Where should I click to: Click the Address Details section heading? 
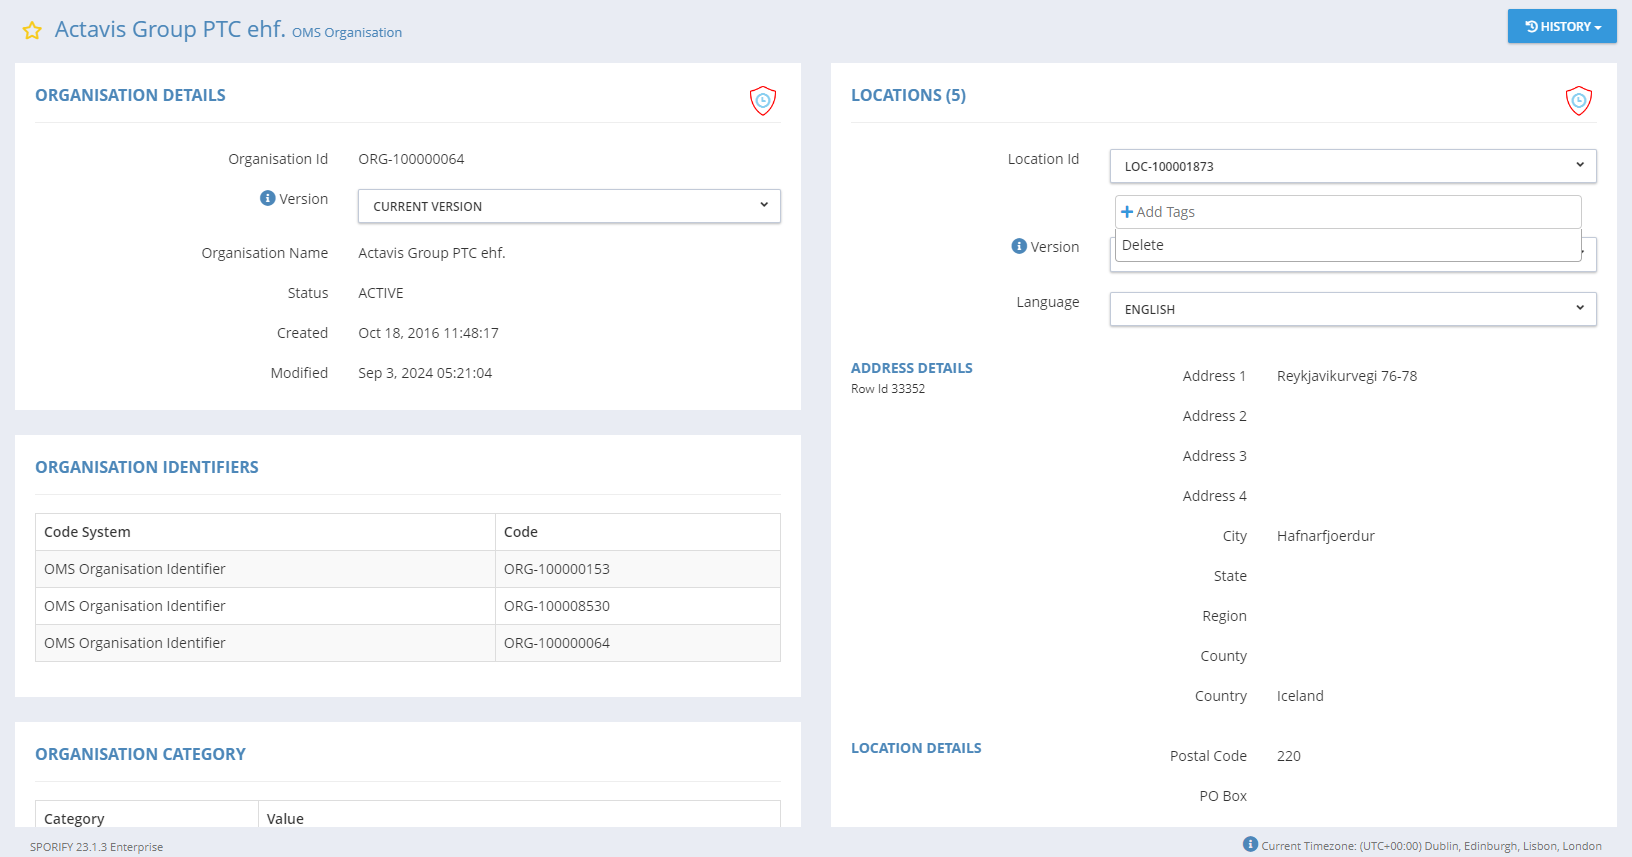click(911, 368)
